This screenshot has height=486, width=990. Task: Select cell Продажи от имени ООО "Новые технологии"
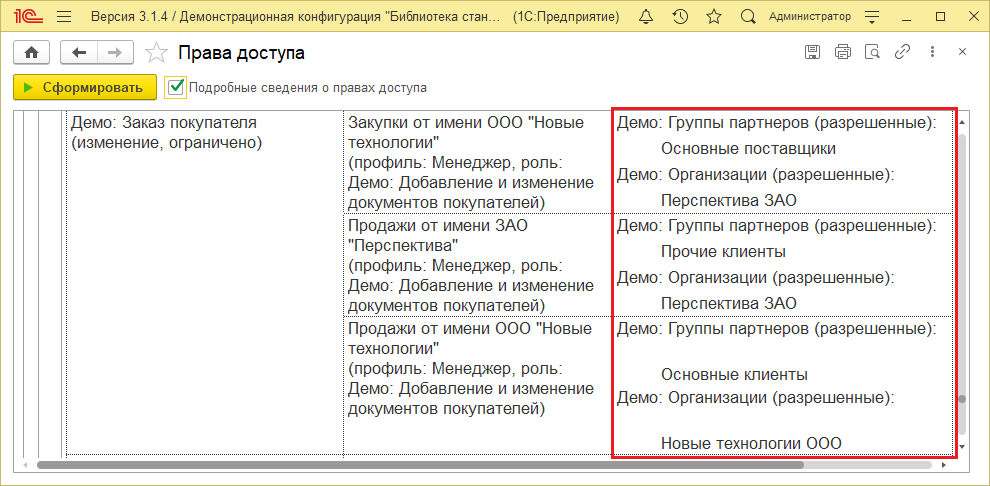point(478,385)
